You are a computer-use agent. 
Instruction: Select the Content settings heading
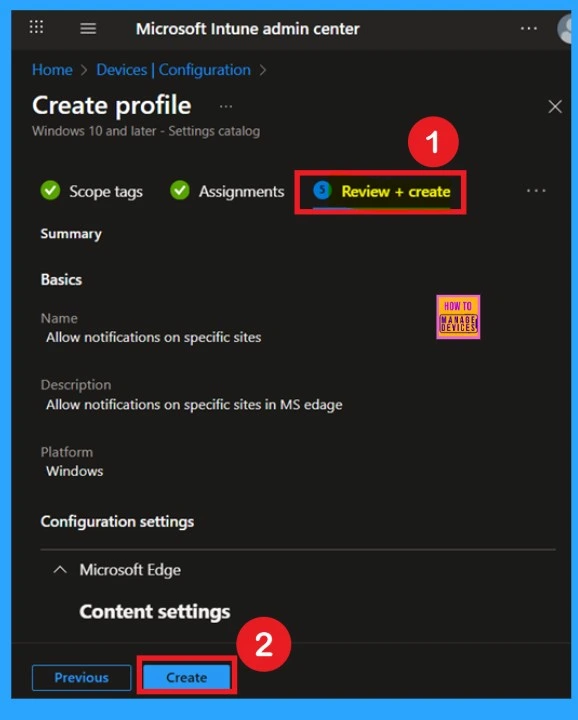pos(155,612)
